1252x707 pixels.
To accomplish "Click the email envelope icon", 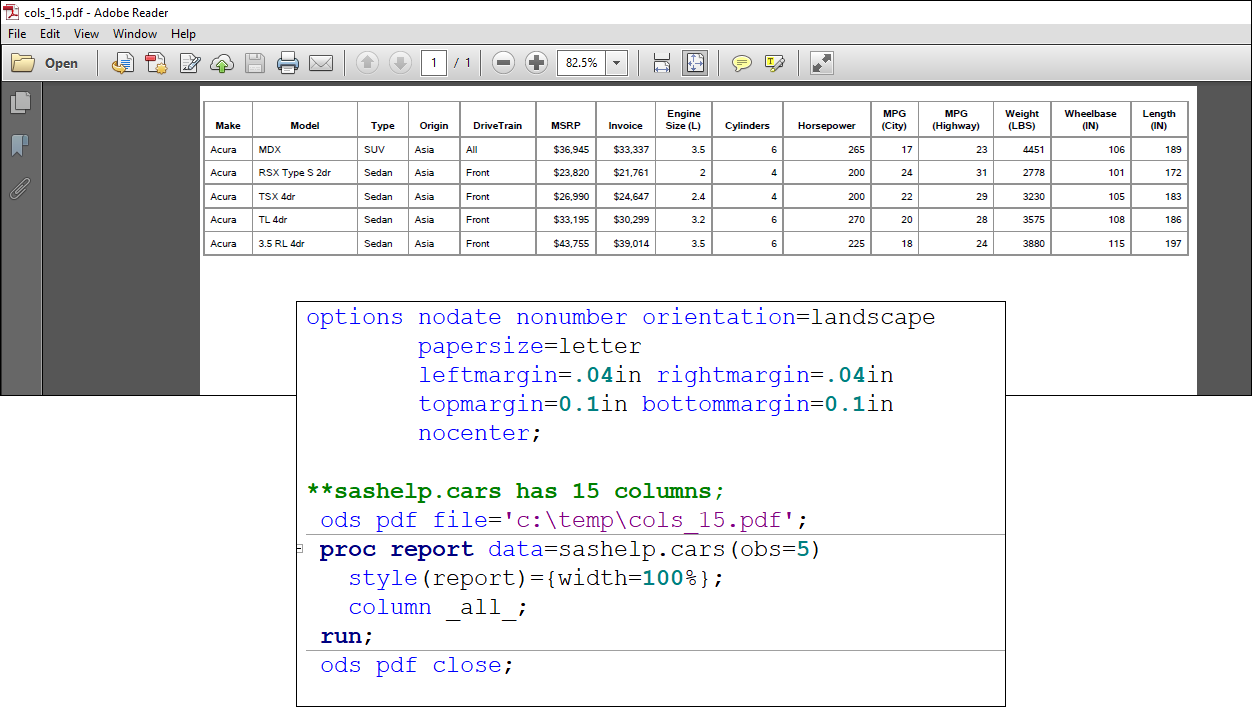I will pyautogui.click(x=321, y=63).
